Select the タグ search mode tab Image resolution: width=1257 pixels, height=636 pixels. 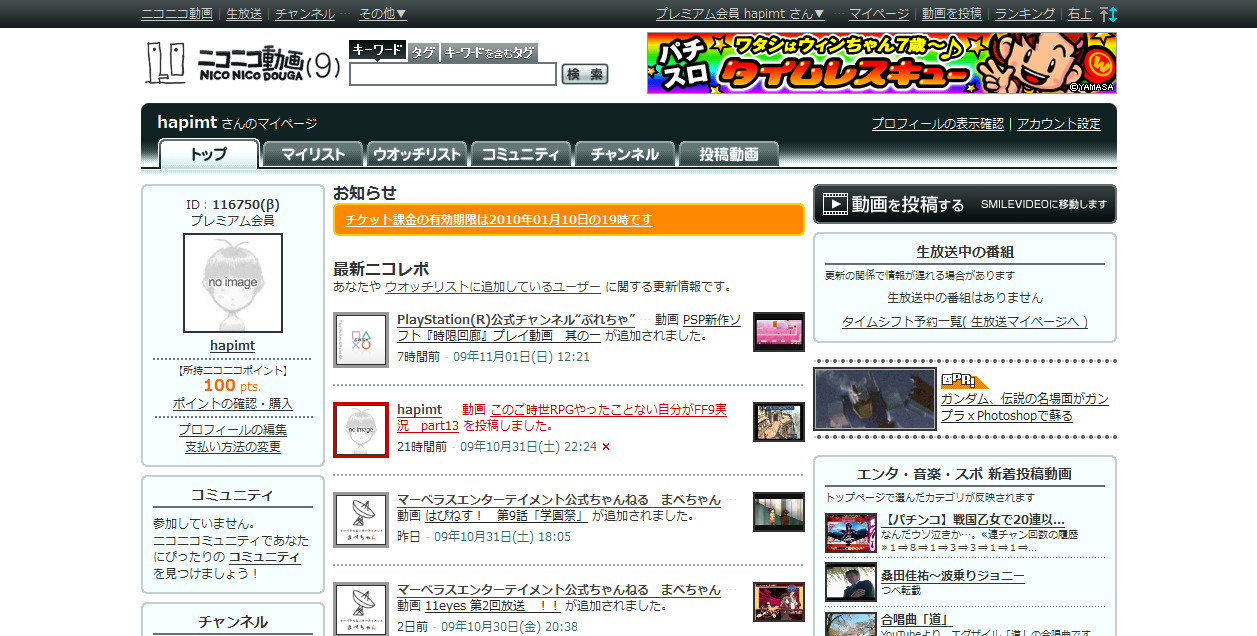pos(423,52)
